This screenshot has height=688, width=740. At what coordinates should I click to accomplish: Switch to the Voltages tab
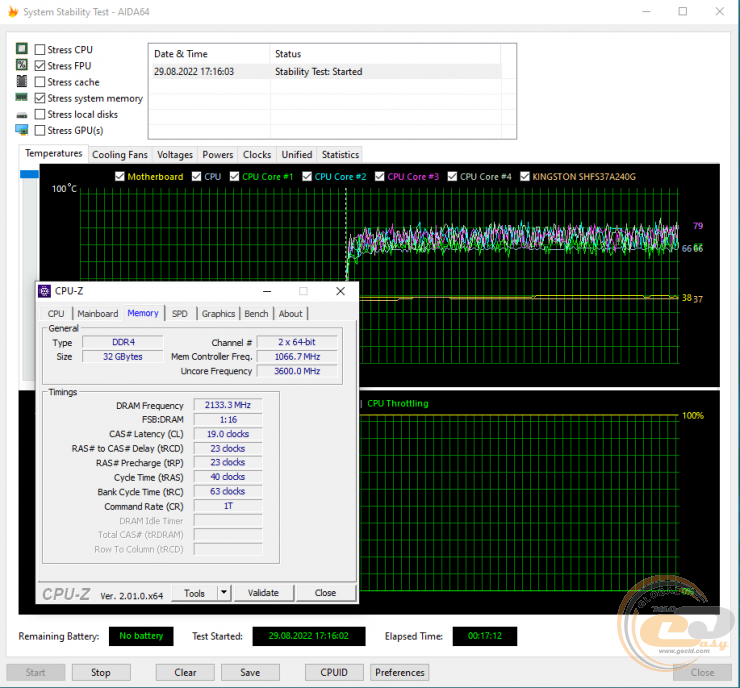[x=175, y=155]
